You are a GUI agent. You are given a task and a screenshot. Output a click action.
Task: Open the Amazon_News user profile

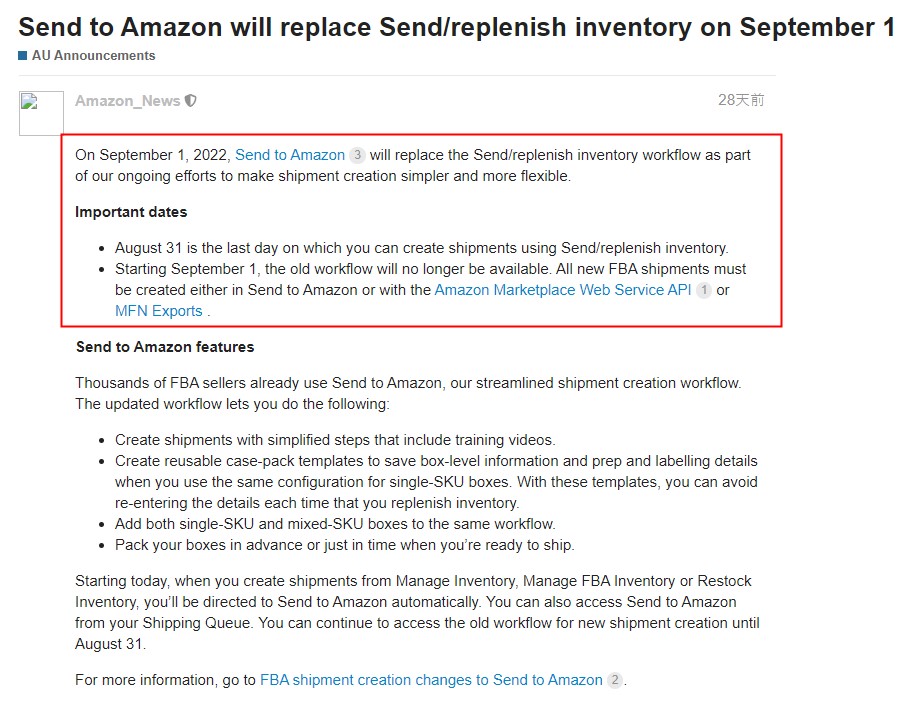pos(127,101)
